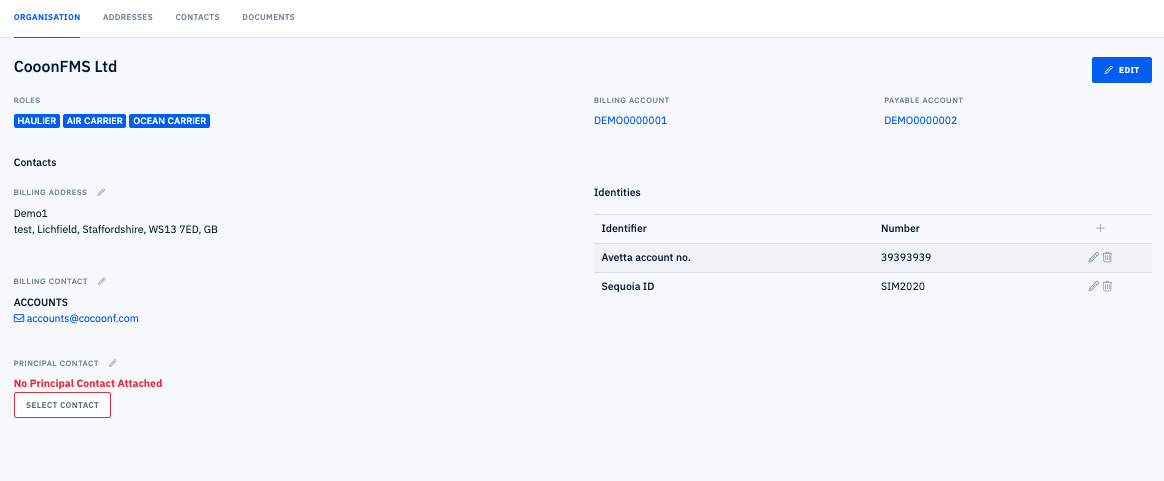Image resolution: width=1164 pixels, height=481 pixels.
Task: Click the Select Contact button
Action: tap(62, 405)
